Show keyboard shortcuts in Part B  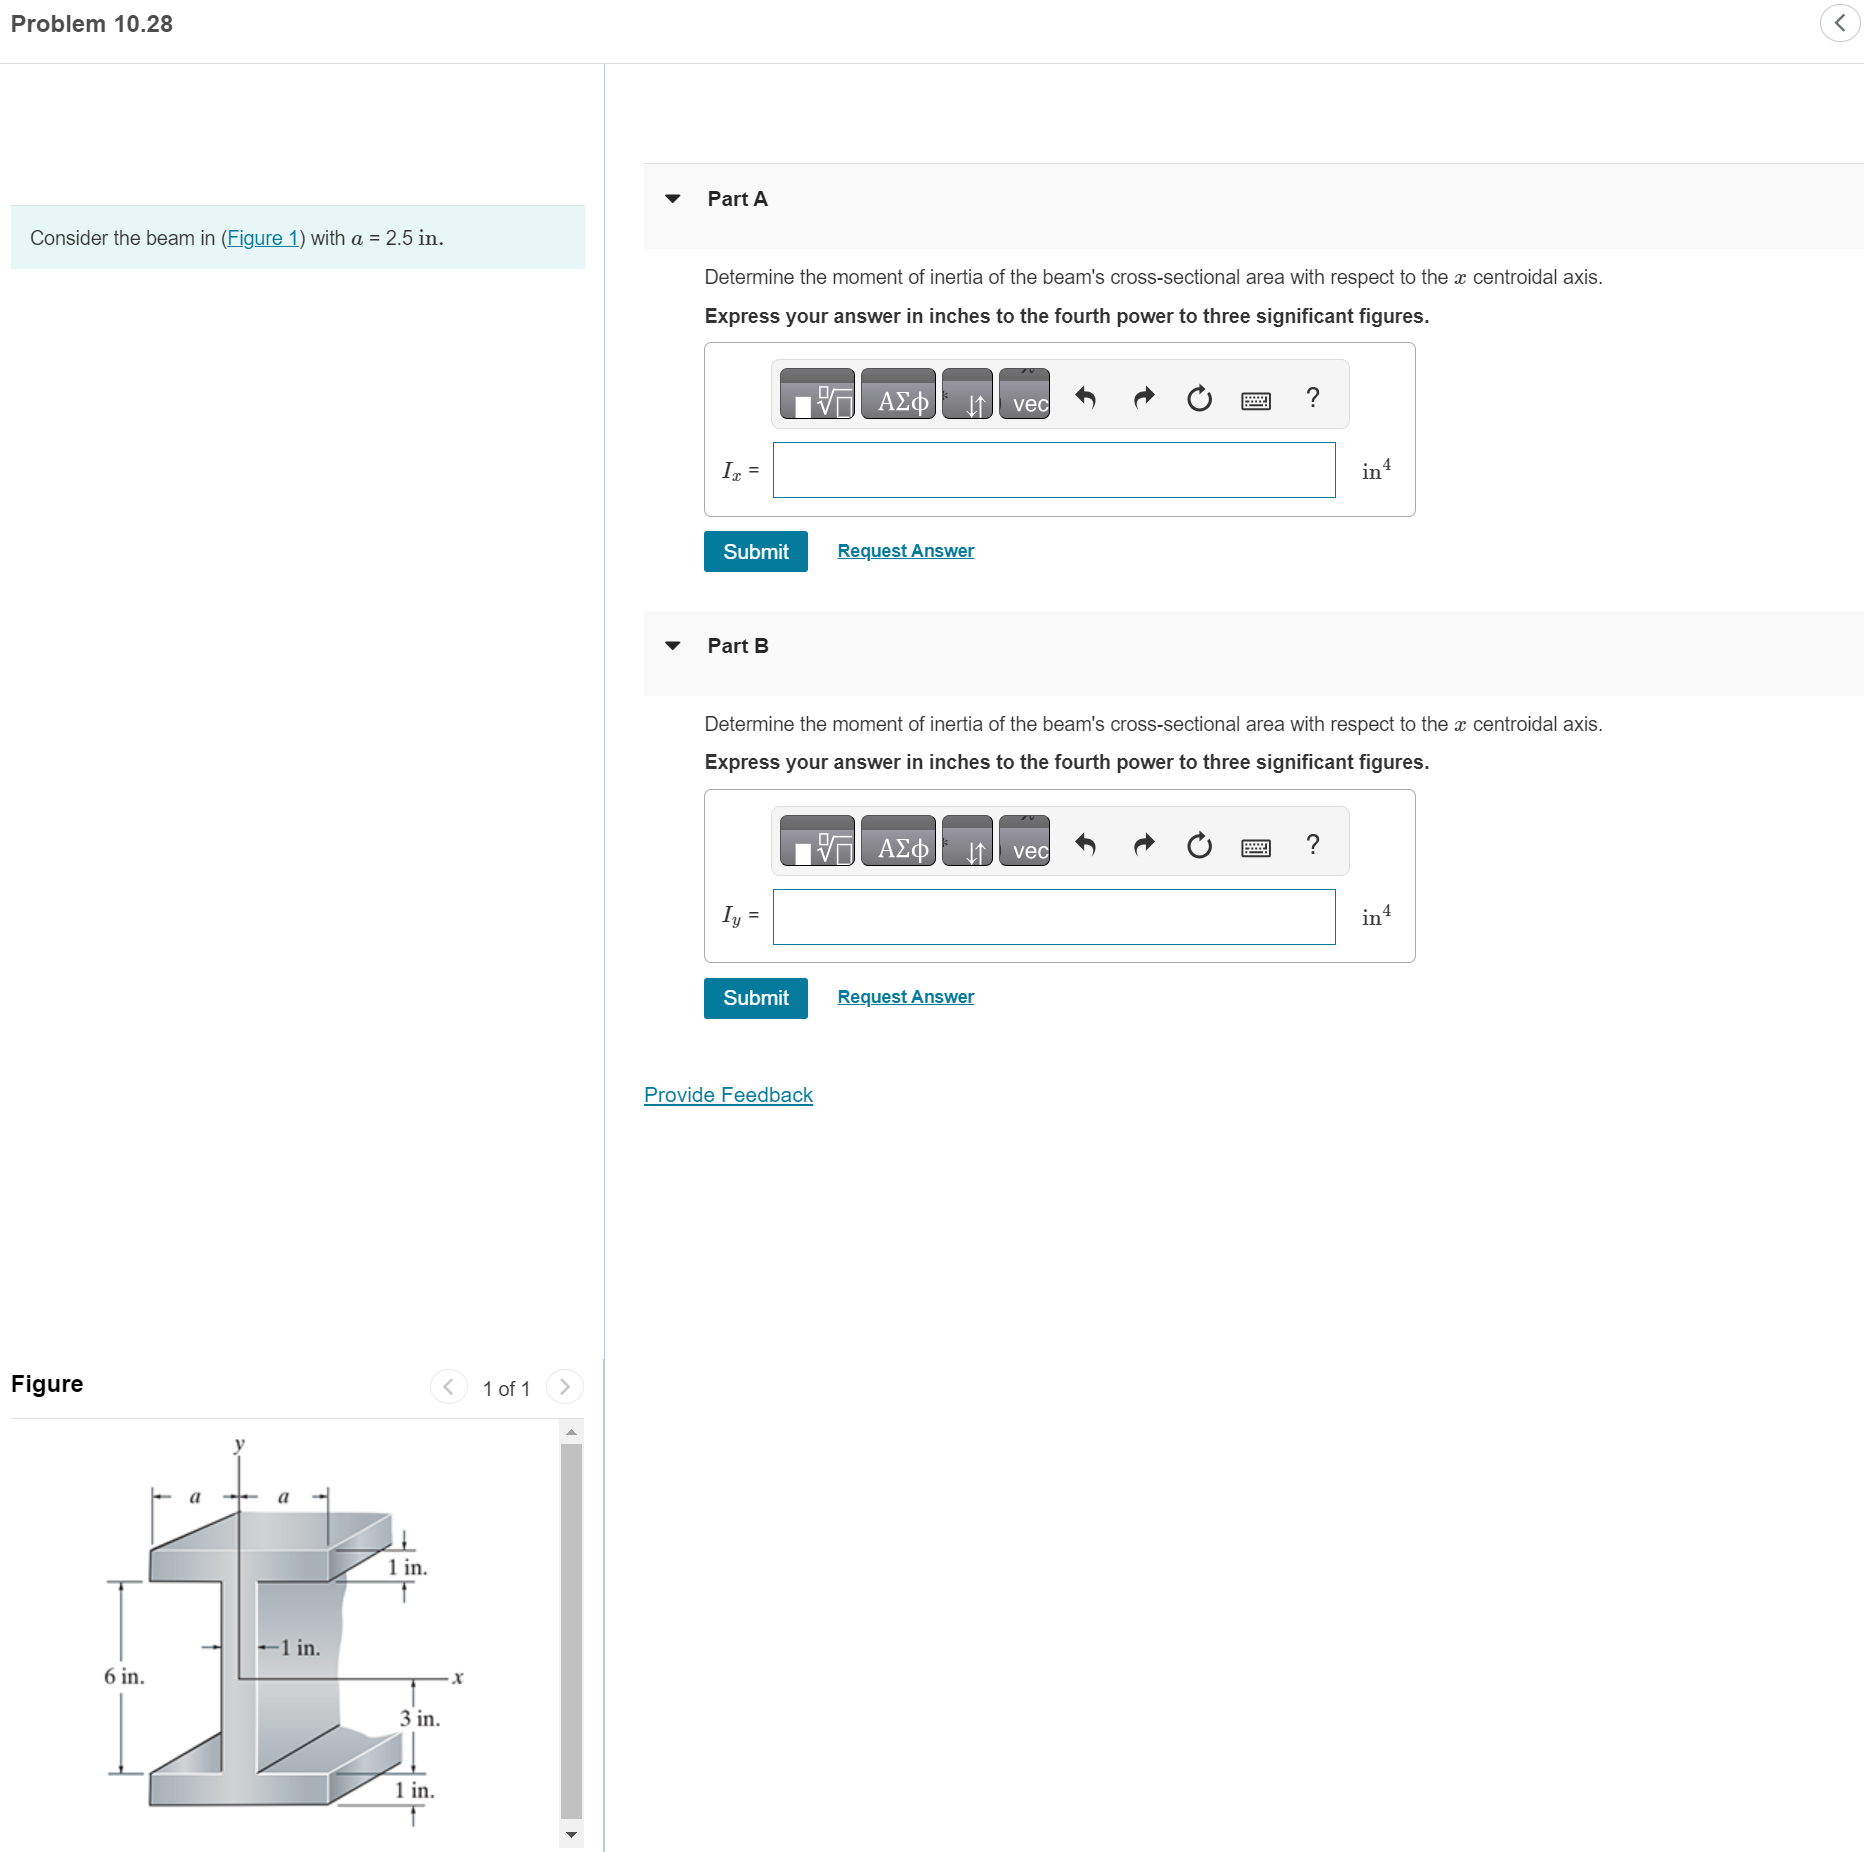coord(1256,848)
